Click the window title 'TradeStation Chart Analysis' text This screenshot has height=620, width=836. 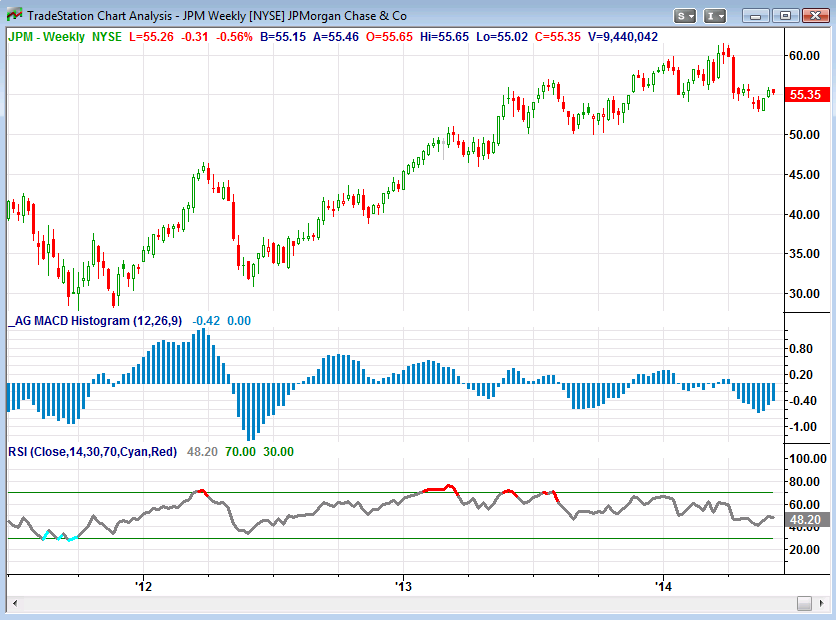click(100, 16)
